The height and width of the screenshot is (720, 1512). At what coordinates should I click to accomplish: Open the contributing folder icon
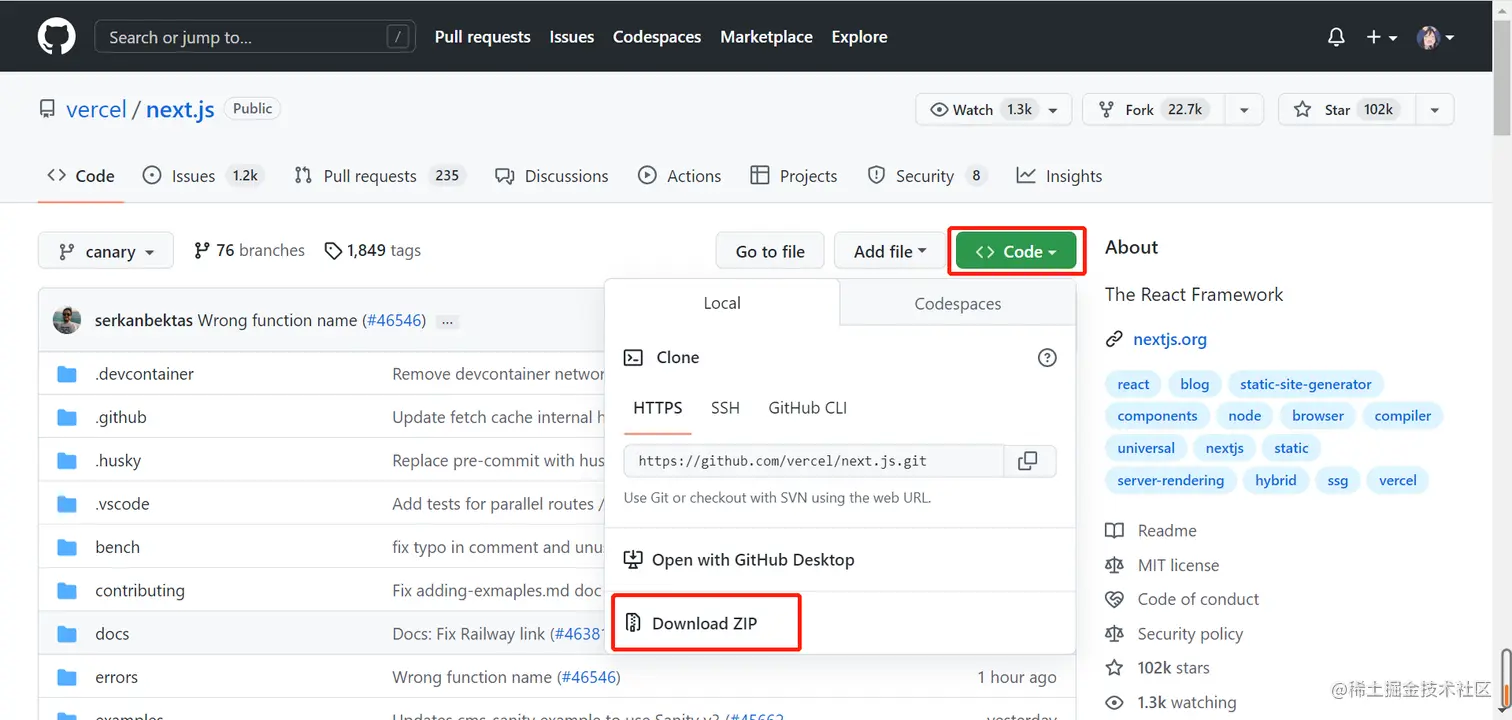[67, 591]
